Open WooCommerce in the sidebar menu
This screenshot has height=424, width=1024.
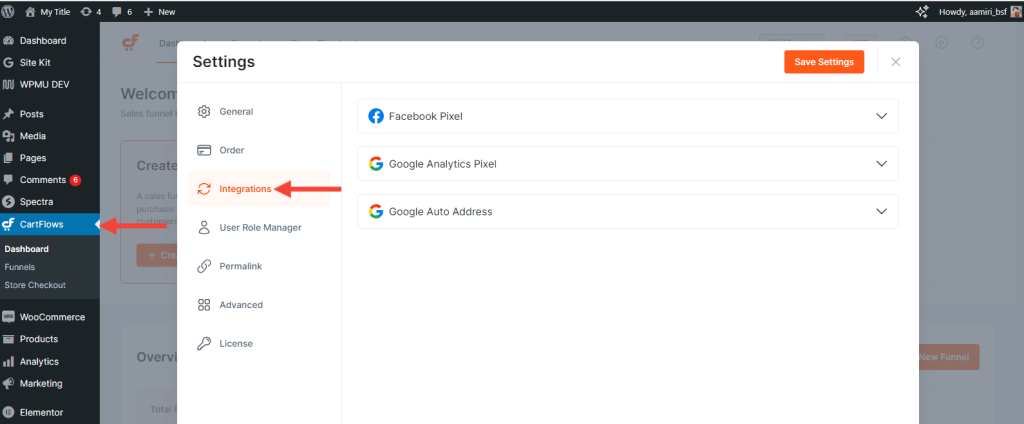(x=52, y=317)
